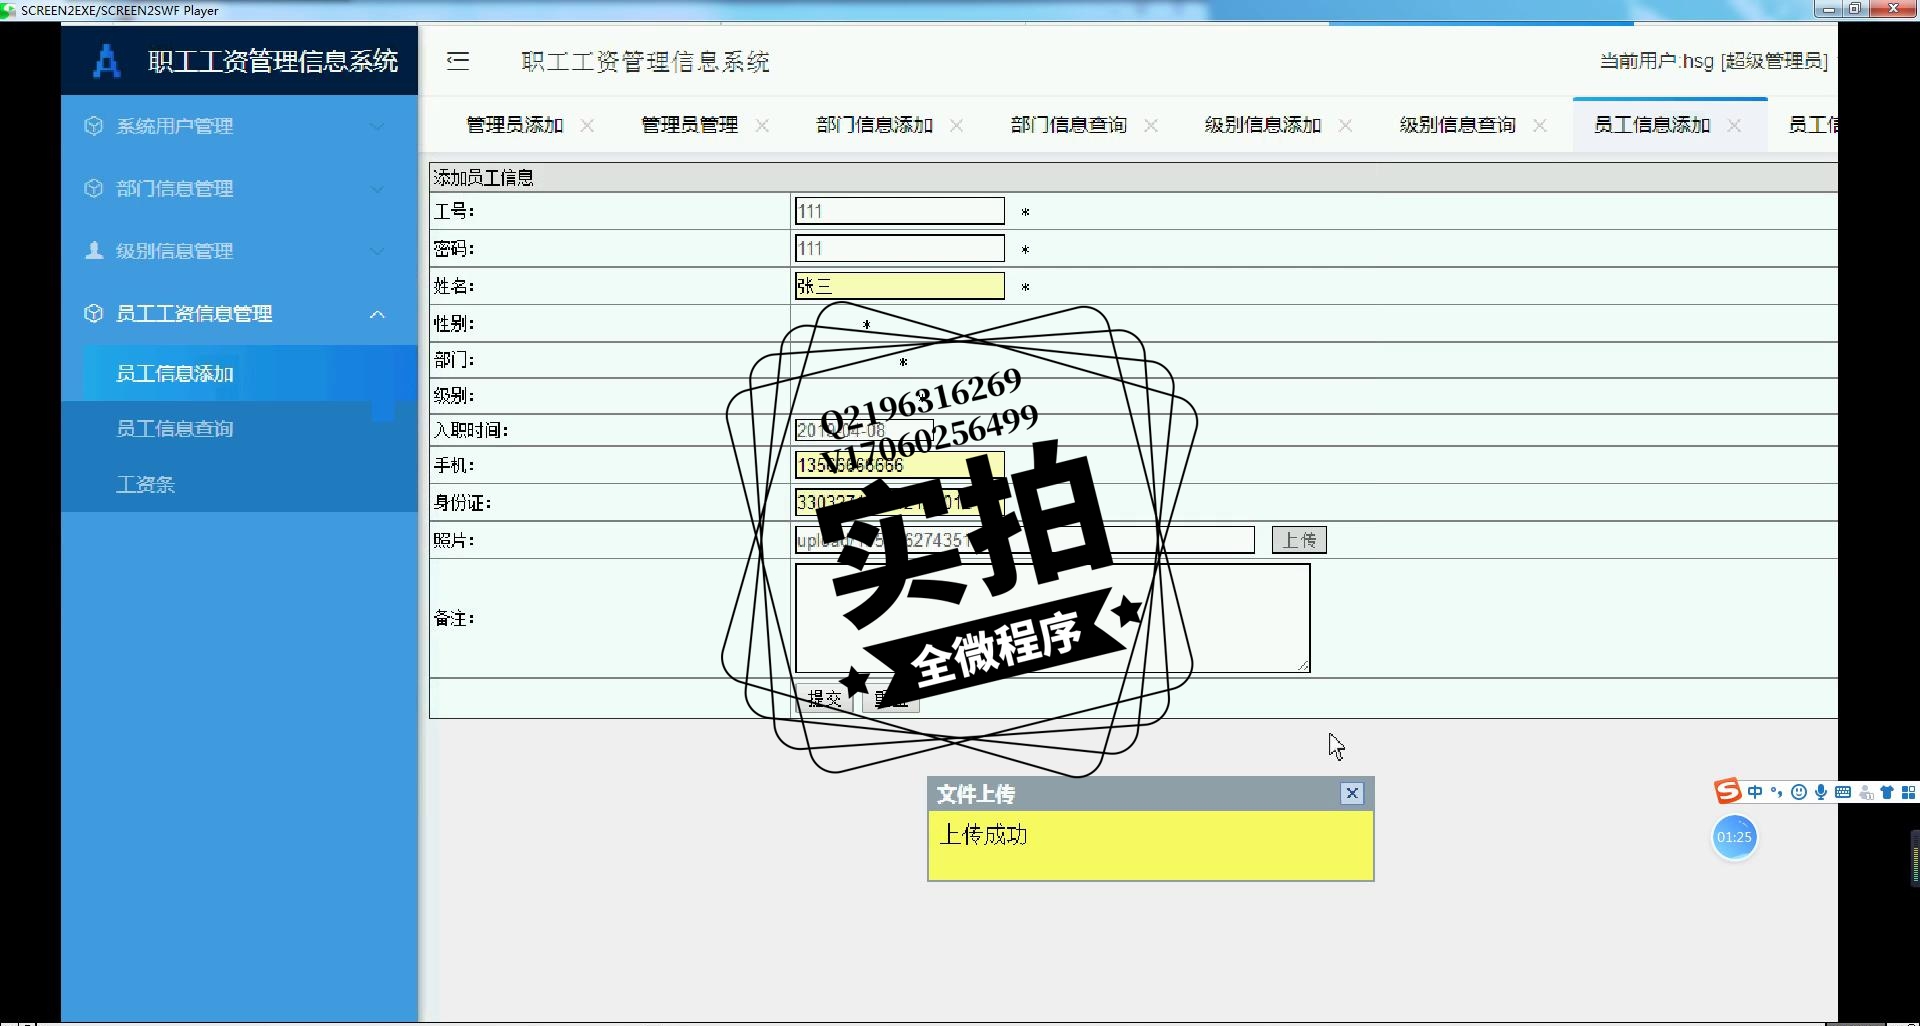Click the IME user account icon
The width and height of the screenshot is (1920, 1026).
pyautogui.click(x=1866, y=792)
